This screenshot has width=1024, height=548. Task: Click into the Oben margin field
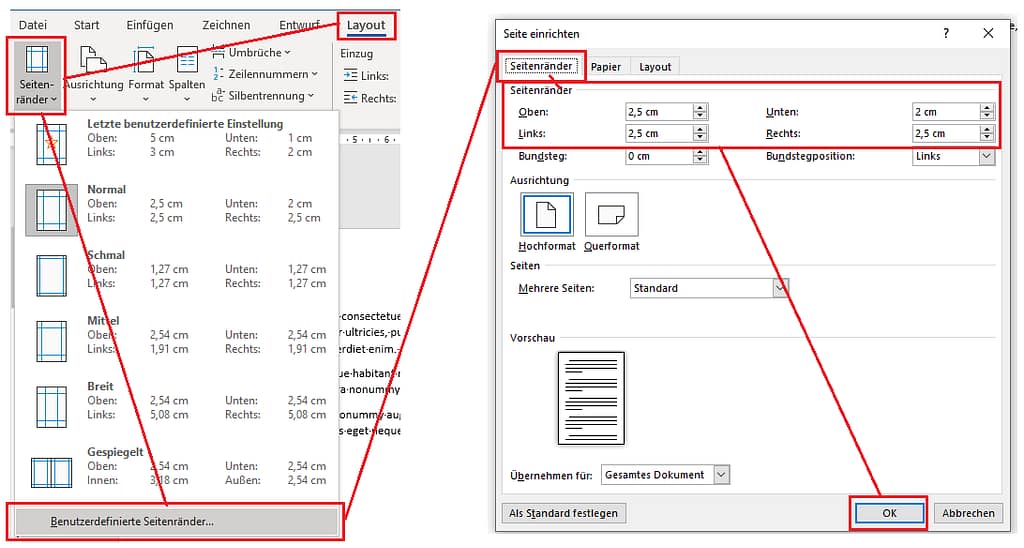coord(658,112)
